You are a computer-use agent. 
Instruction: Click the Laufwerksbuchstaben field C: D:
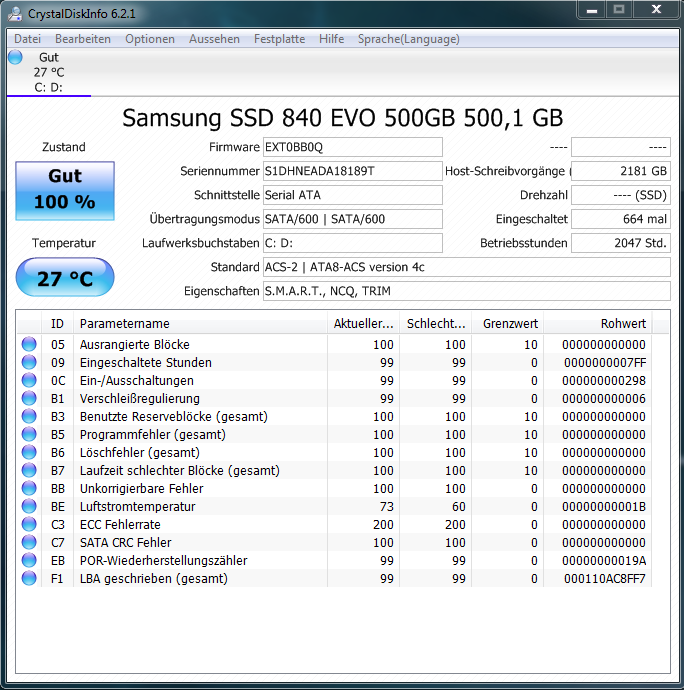click(353, 243)
